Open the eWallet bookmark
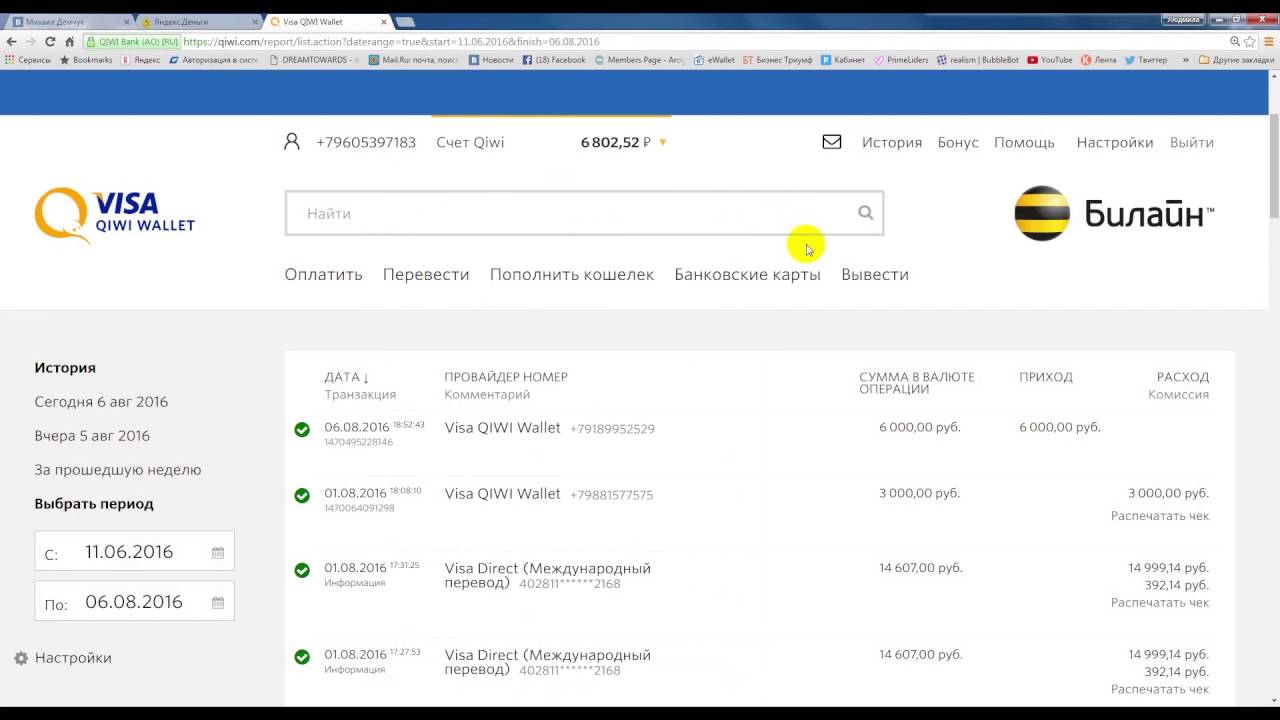The height and width of the screenshot is (720, 1280). coord(714,60)
